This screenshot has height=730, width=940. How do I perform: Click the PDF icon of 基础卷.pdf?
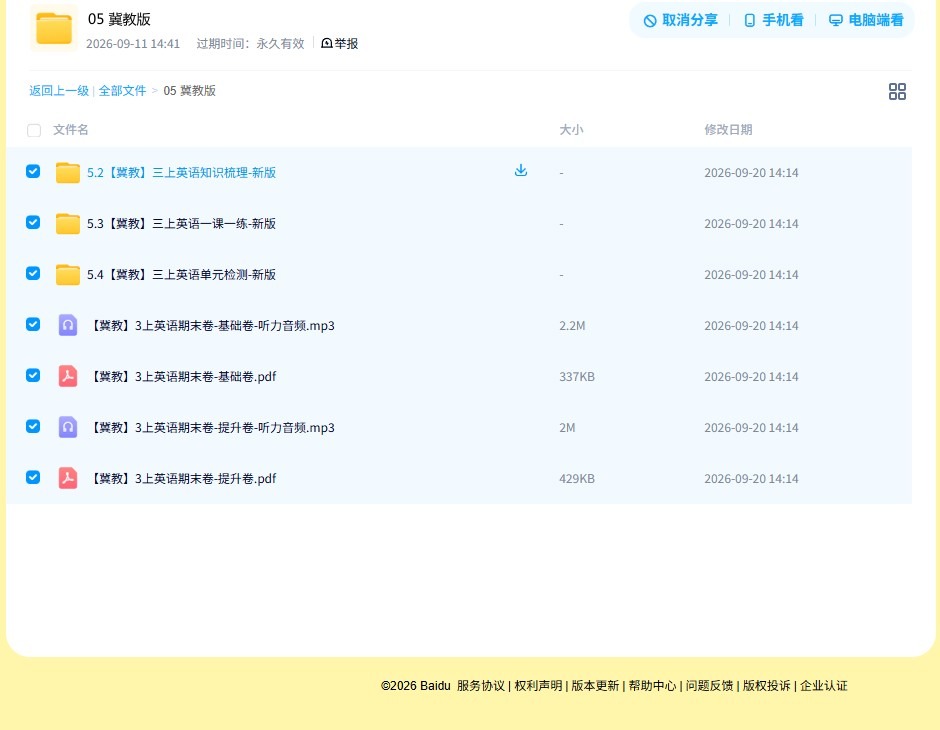68,376
